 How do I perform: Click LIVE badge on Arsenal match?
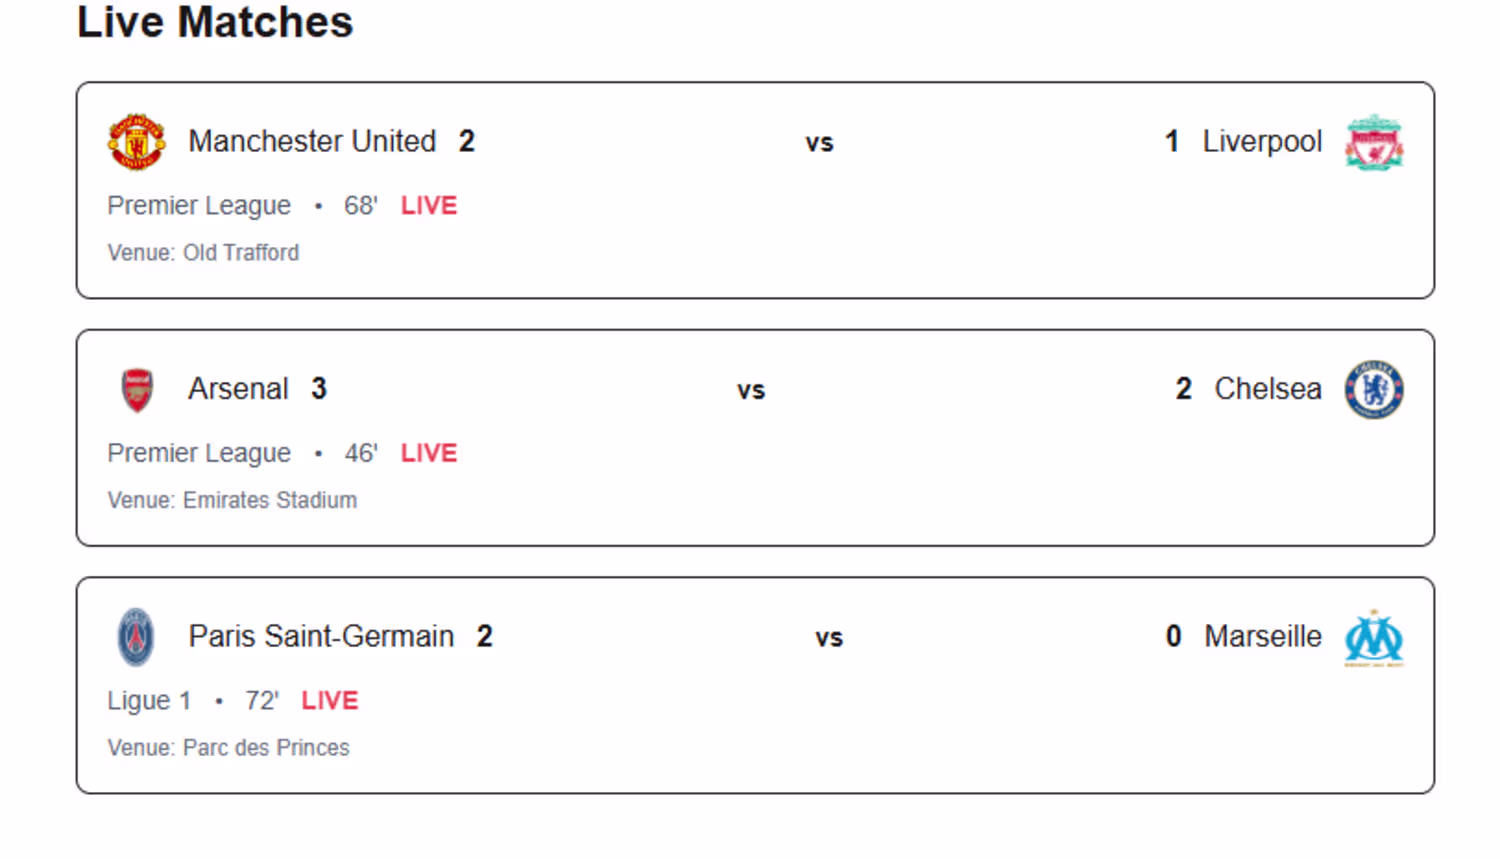[429, 453]
